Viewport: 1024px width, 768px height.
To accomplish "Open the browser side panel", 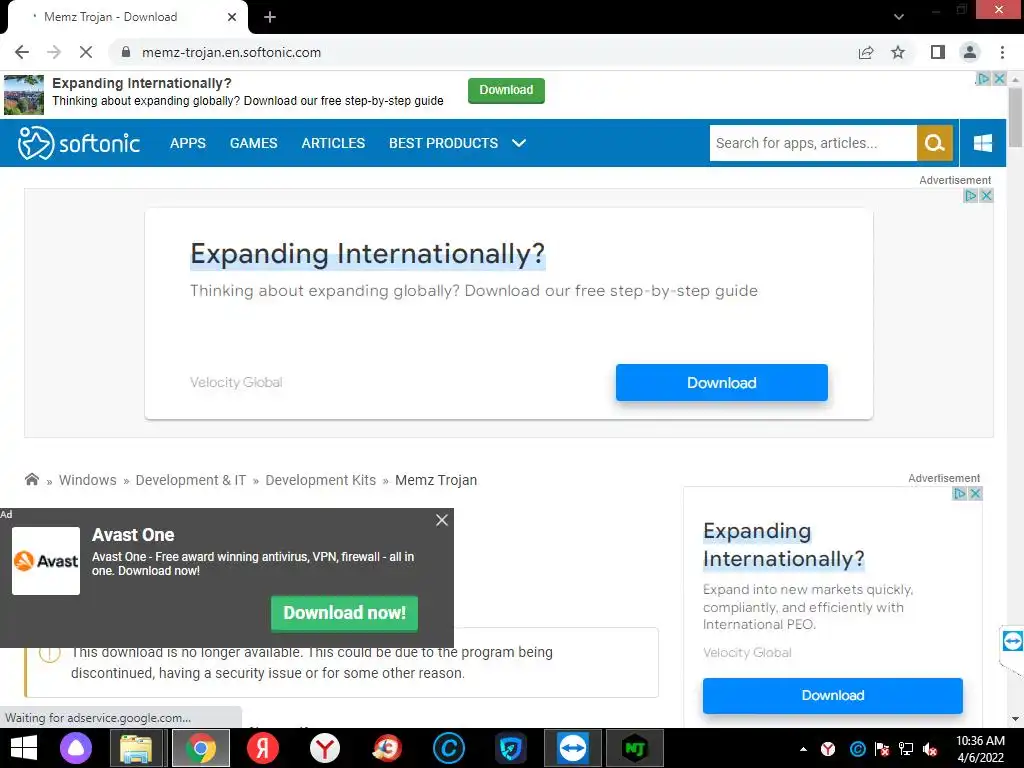I will (x=938, y=52).
